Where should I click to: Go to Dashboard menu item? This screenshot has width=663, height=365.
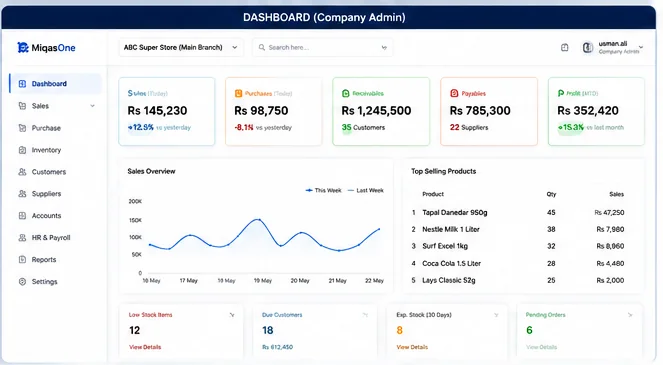tap(55, 84)
